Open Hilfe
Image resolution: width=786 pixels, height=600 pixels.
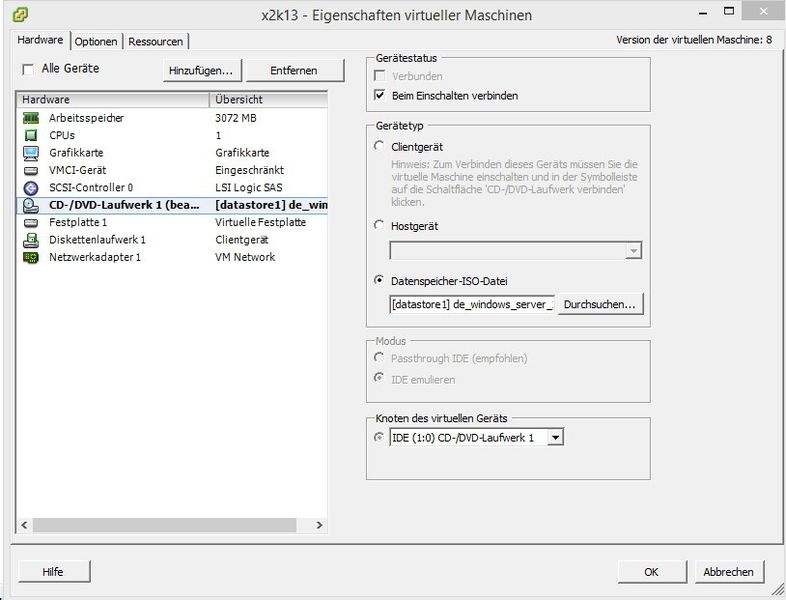point(53,572)
